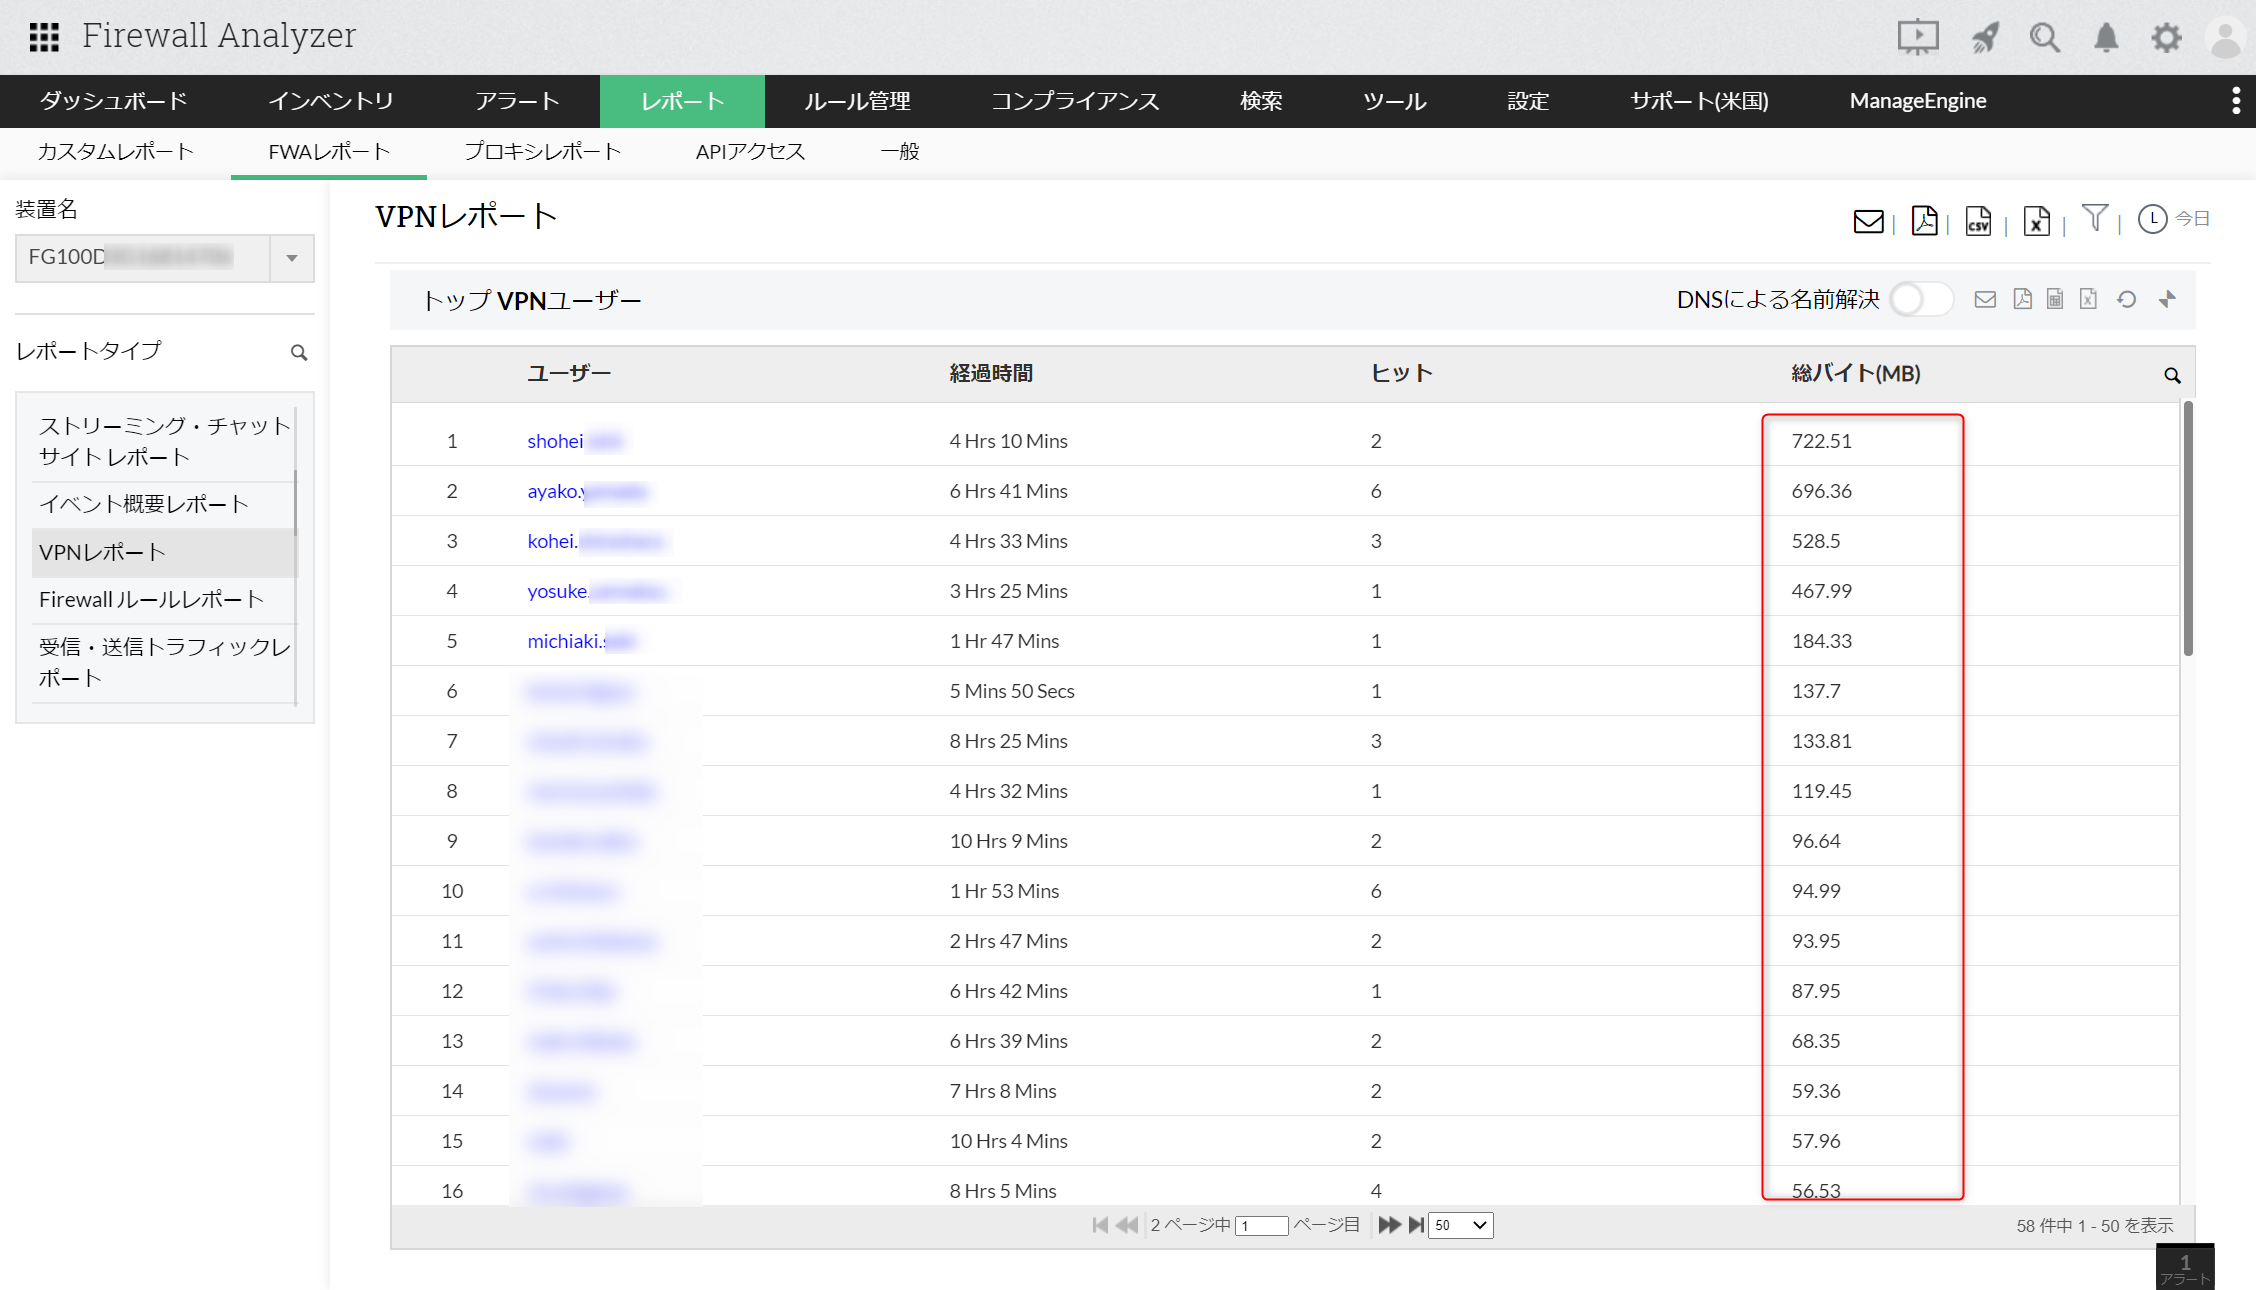Open the rows-per-page 50 dropdown
Image resolution: width=2256 pixels, height=1290 pixels.
[1461, 1225]
